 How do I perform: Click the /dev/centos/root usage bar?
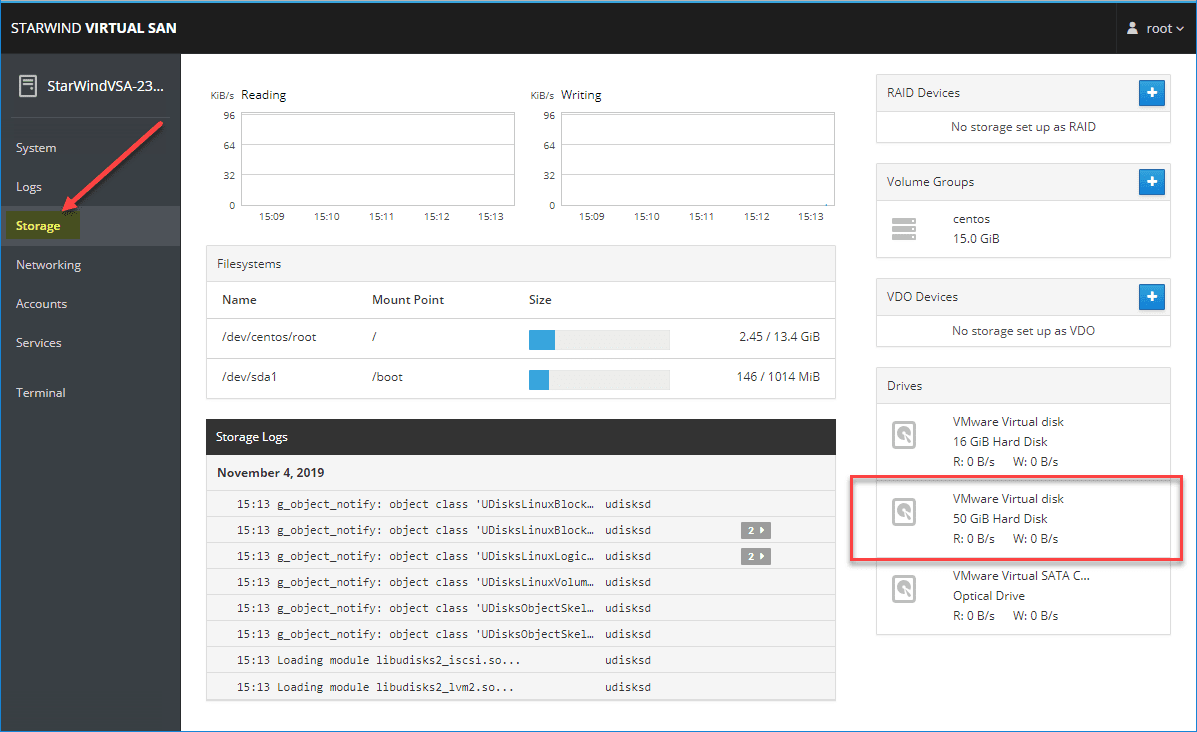click(x=599, y=340)
